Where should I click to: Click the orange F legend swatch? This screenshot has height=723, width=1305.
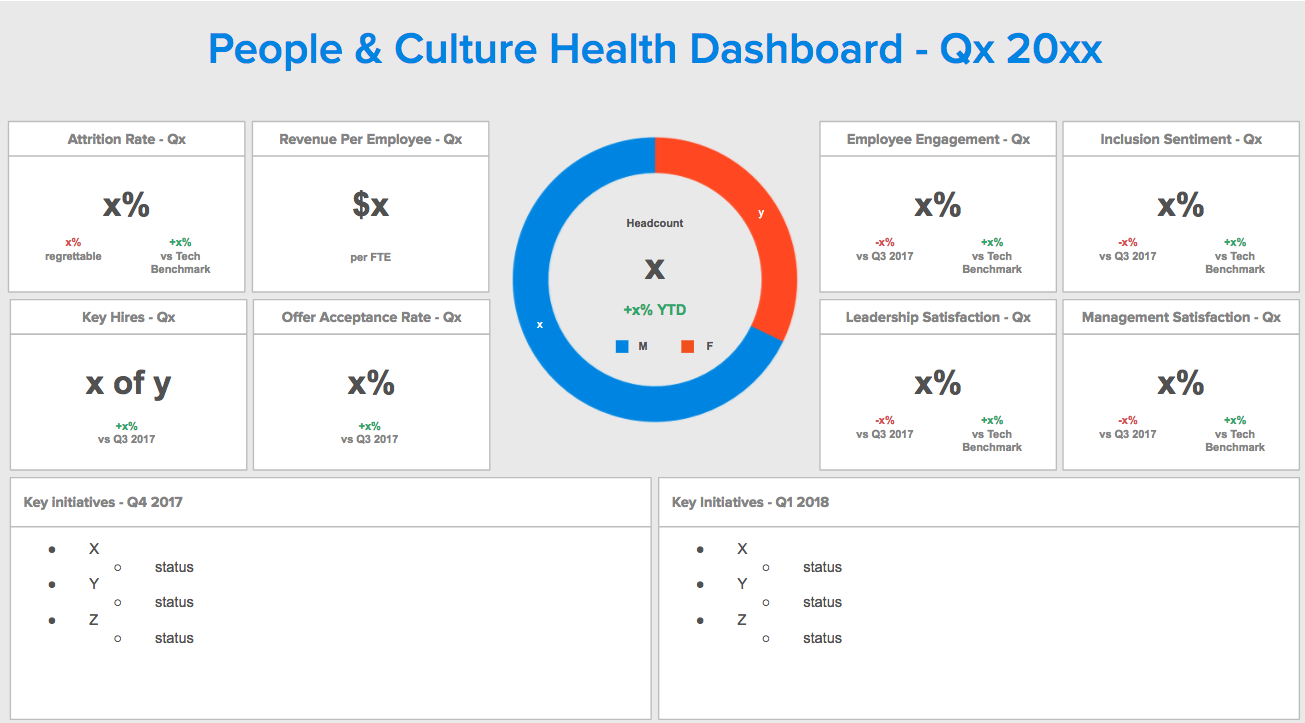(688, 346)
